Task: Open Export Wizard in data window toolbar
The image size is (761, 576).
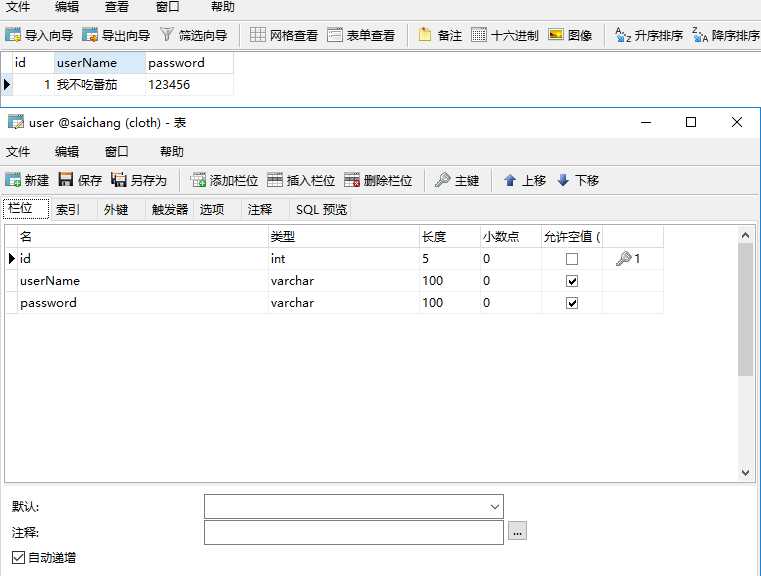Action: coord(116,35)
